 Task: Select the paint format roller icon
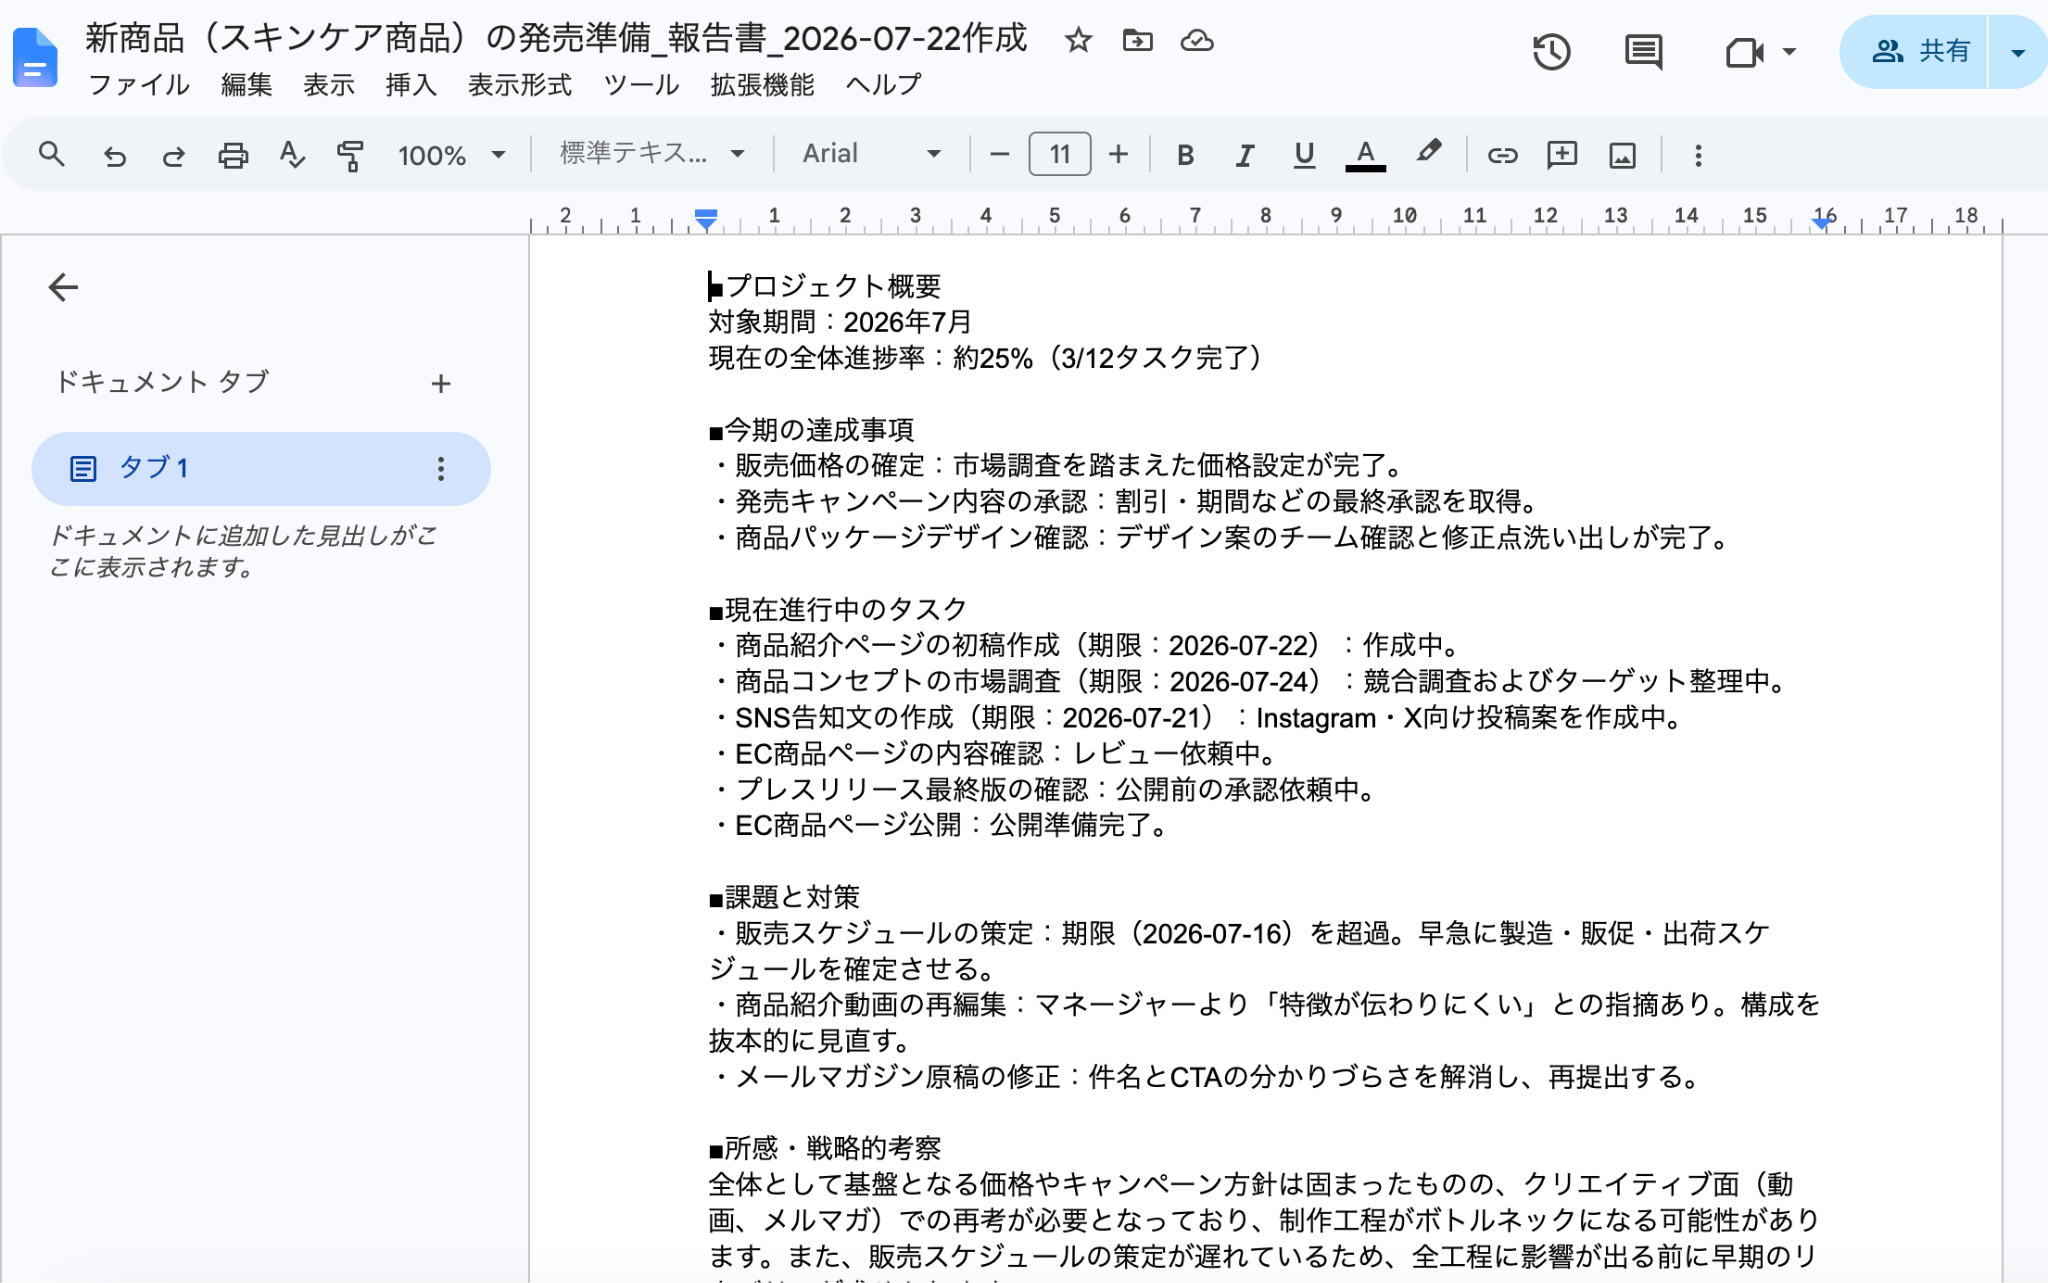350,155
